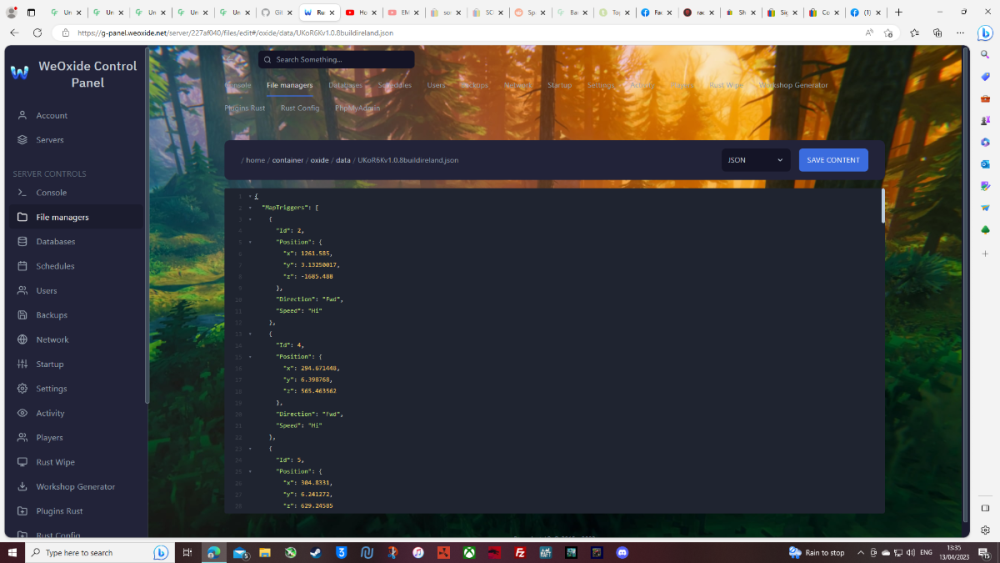Screen dimensions: 1000x563
Task: Open the Rain to stop weather widget
Action: pos(816,553)
